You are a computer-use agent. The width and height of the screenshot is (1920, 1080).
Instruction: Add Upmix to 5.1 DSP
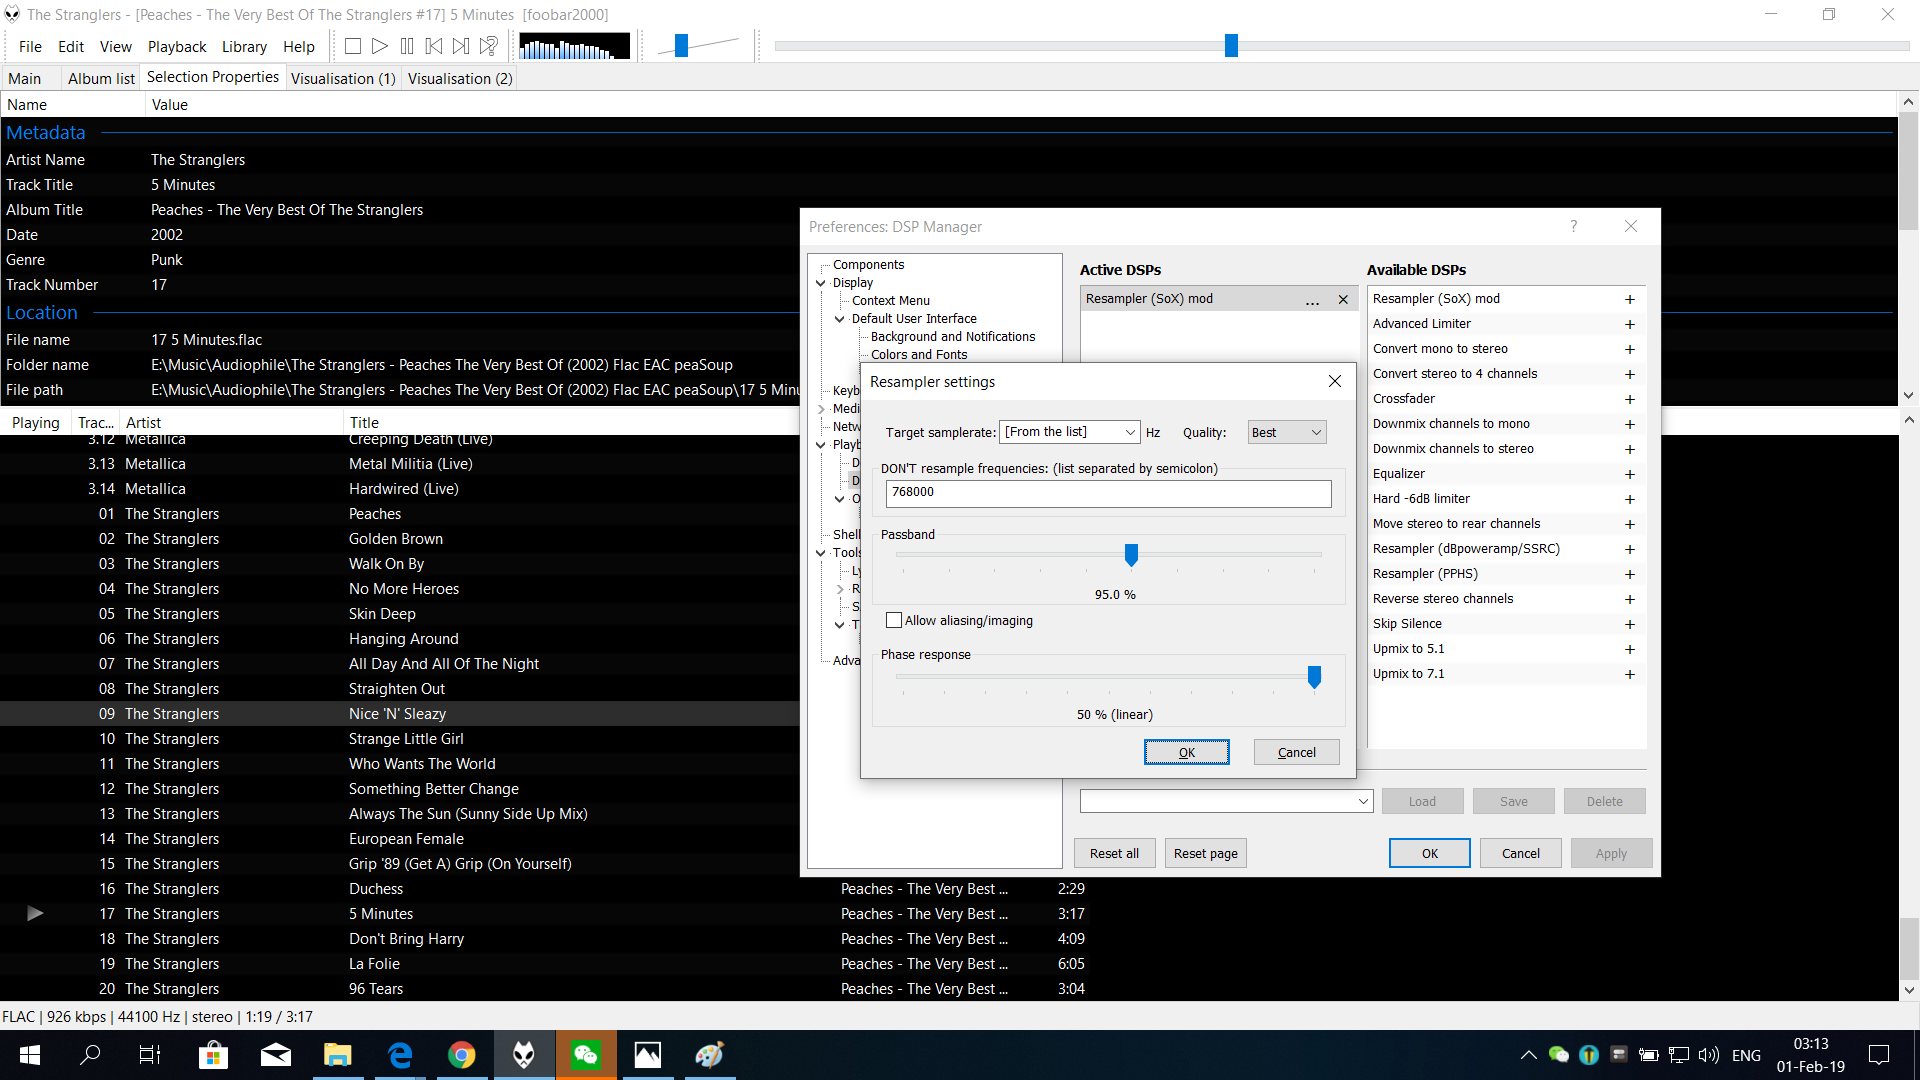[1629, 649]
